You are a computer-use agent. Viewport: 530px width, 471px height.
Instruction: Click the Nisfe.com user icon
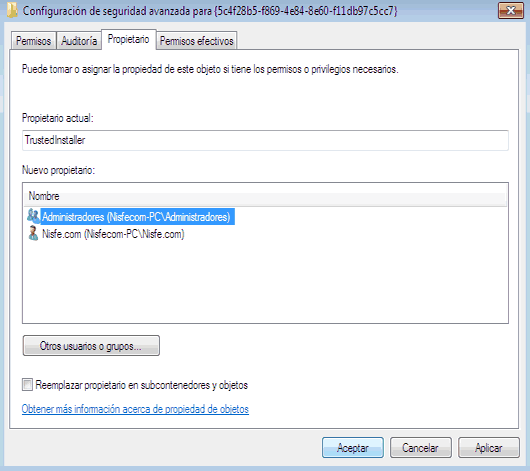[x=33, y=234]
